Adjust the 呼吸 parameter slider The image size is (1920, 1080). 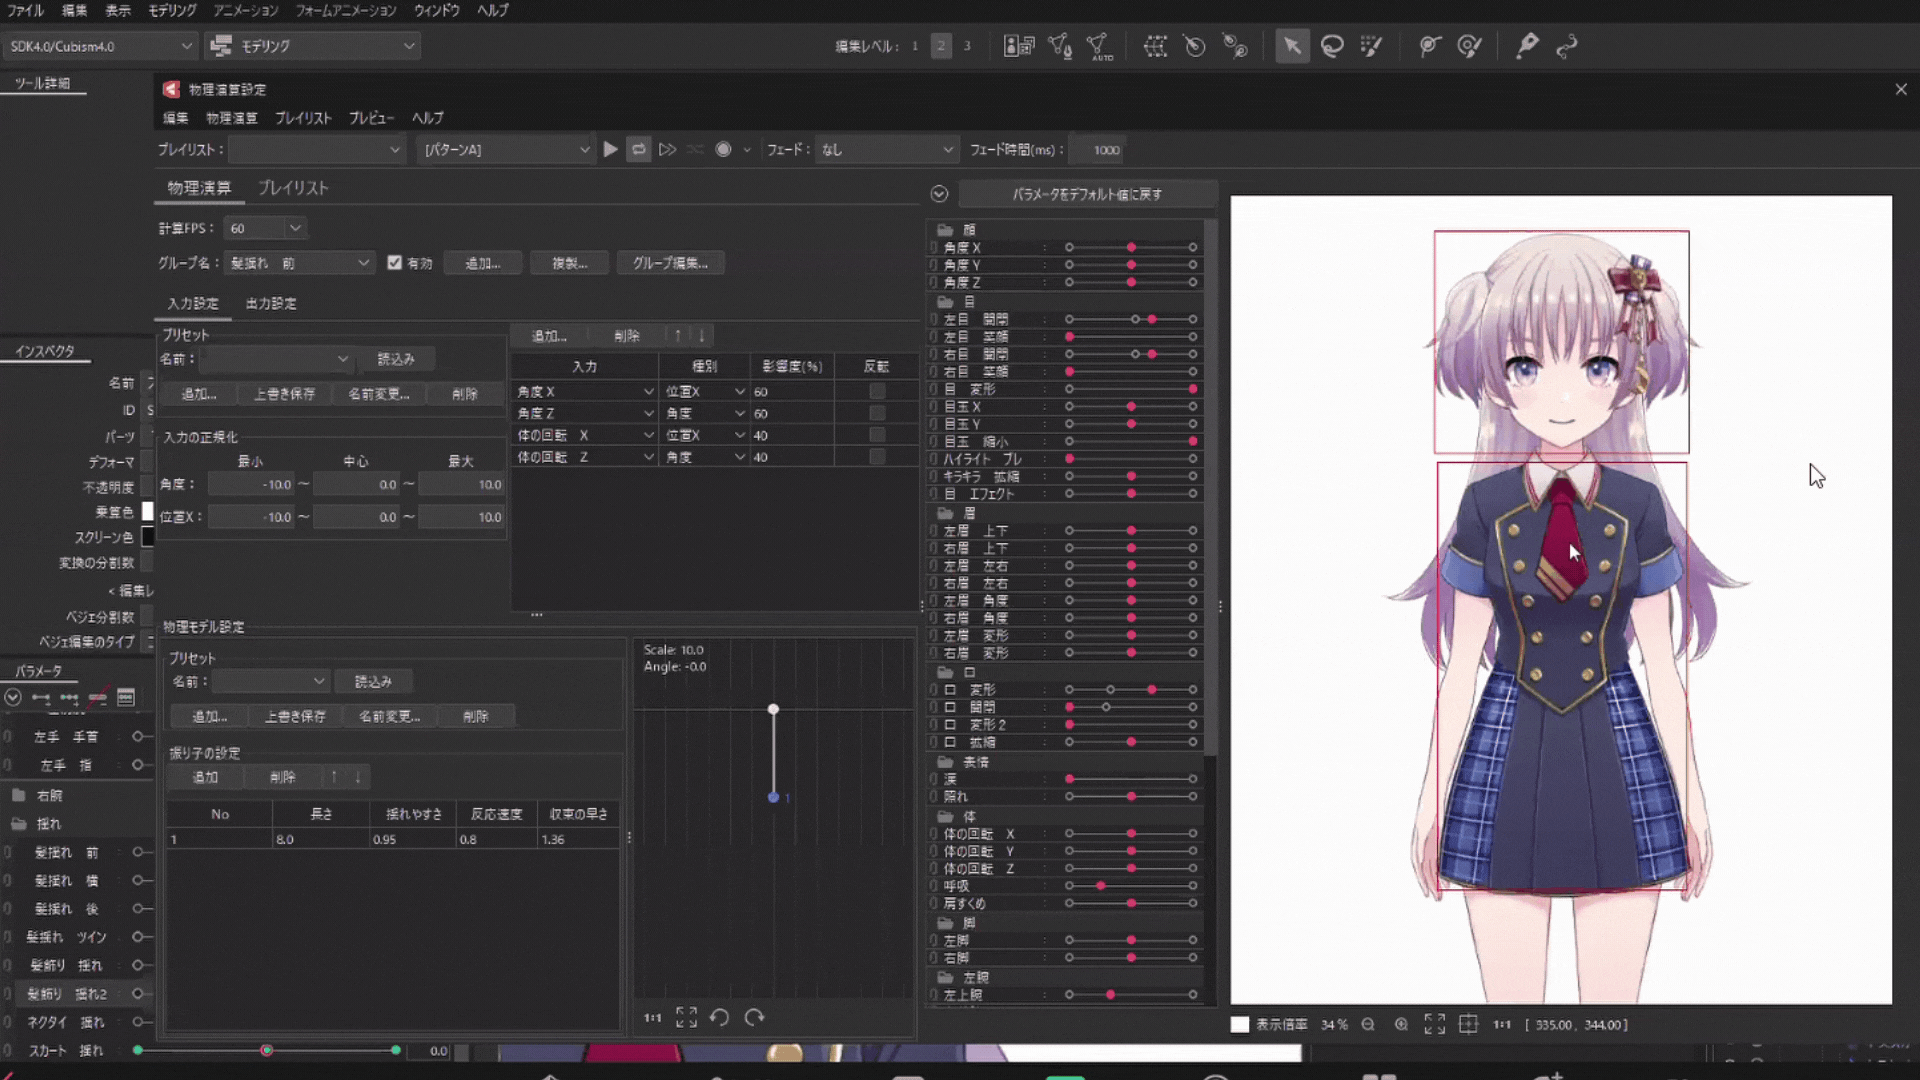(1131, 886)
